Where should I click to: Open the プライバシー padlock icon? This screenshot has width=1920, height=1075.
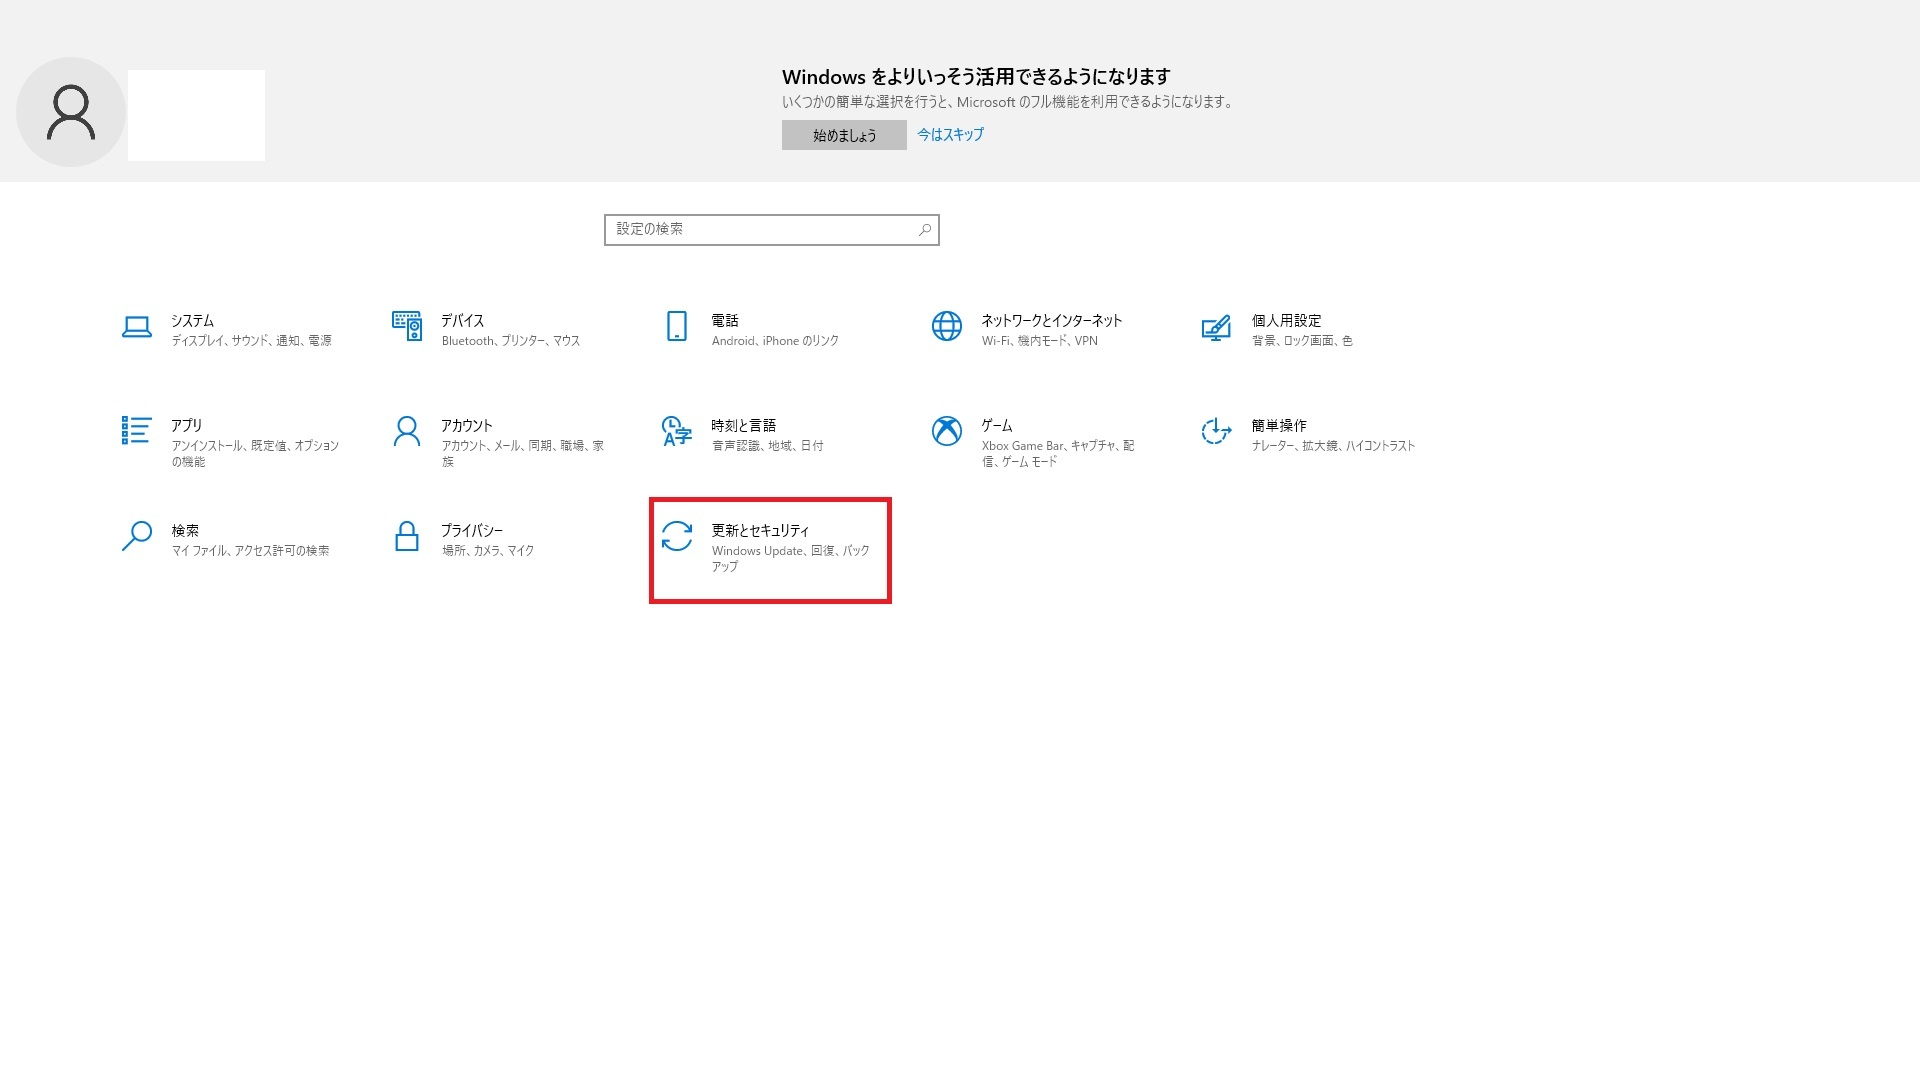[407, 536]
